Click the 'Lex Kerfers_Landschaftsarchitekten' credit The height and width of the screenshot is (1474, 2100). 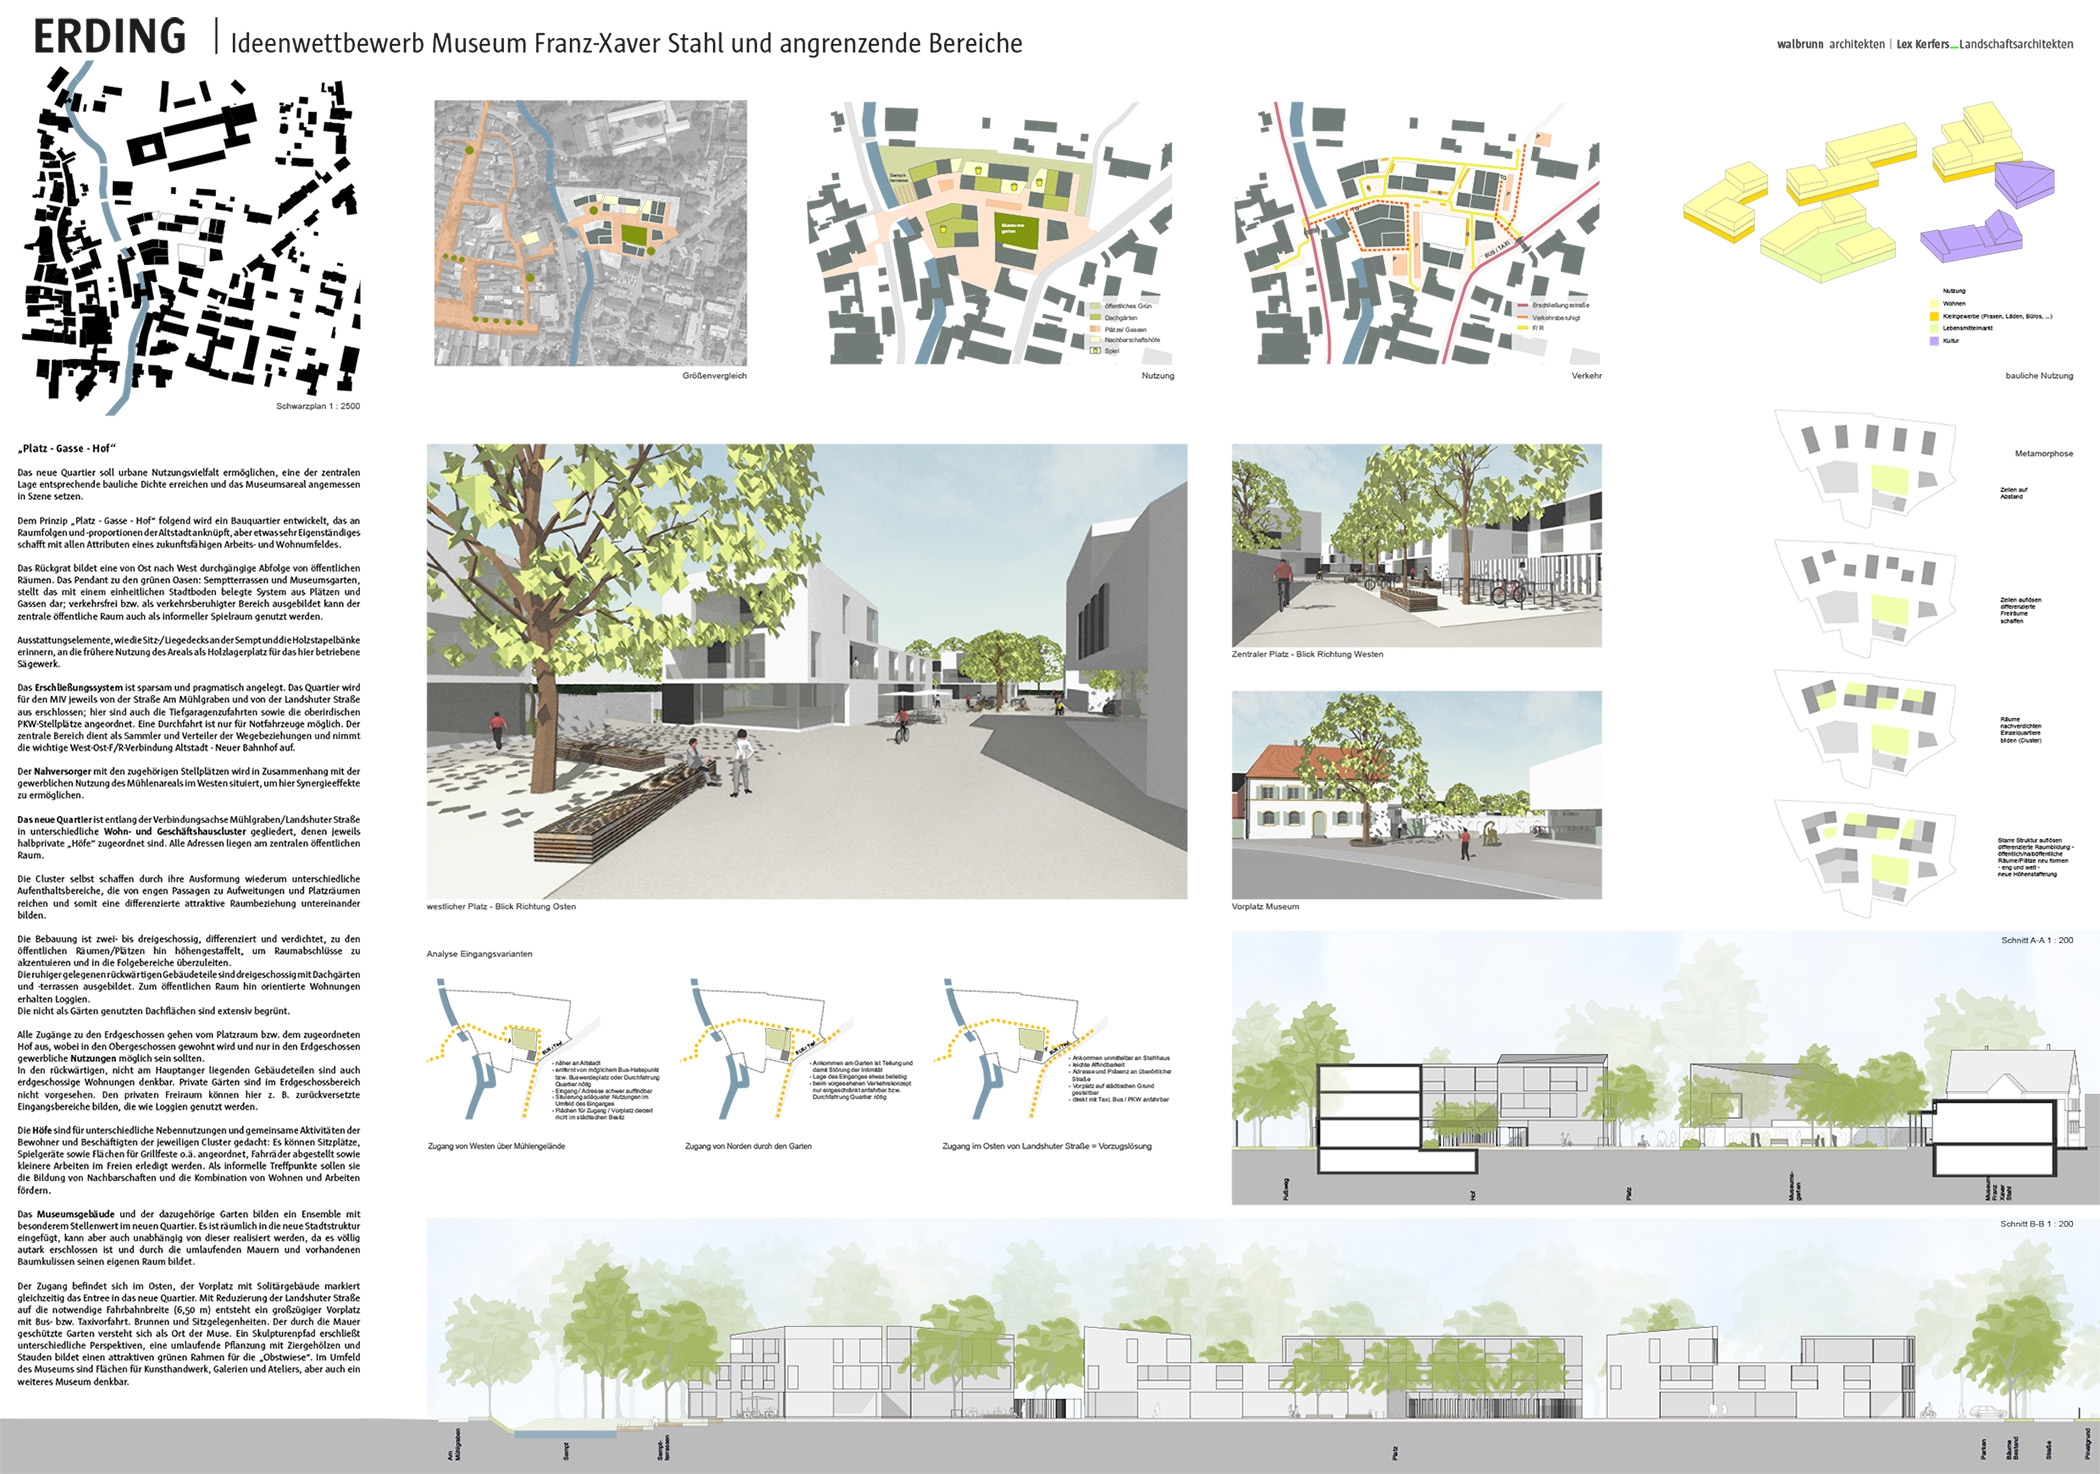coord(1985,44)
